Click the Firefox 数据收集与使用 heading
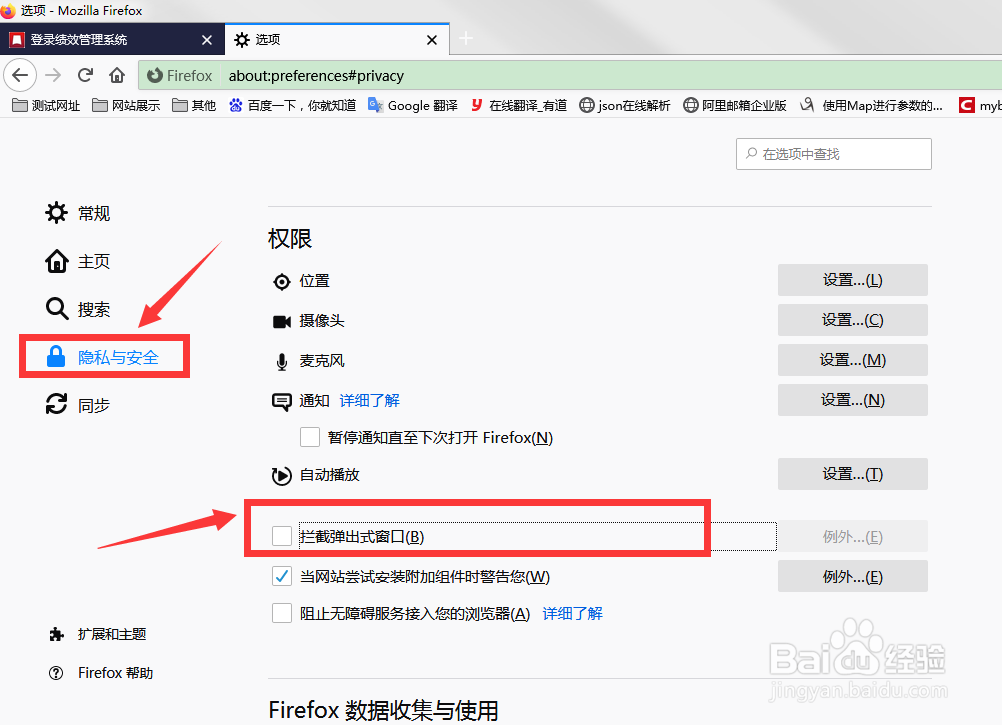The width and height of the screenshot is (1002, 725). [383, 710]
